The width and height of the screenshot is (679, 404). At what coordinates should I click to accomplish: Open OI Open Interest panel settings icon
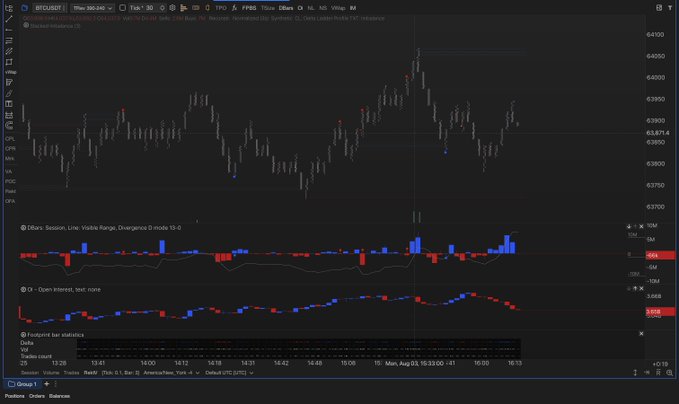(23, 290)
